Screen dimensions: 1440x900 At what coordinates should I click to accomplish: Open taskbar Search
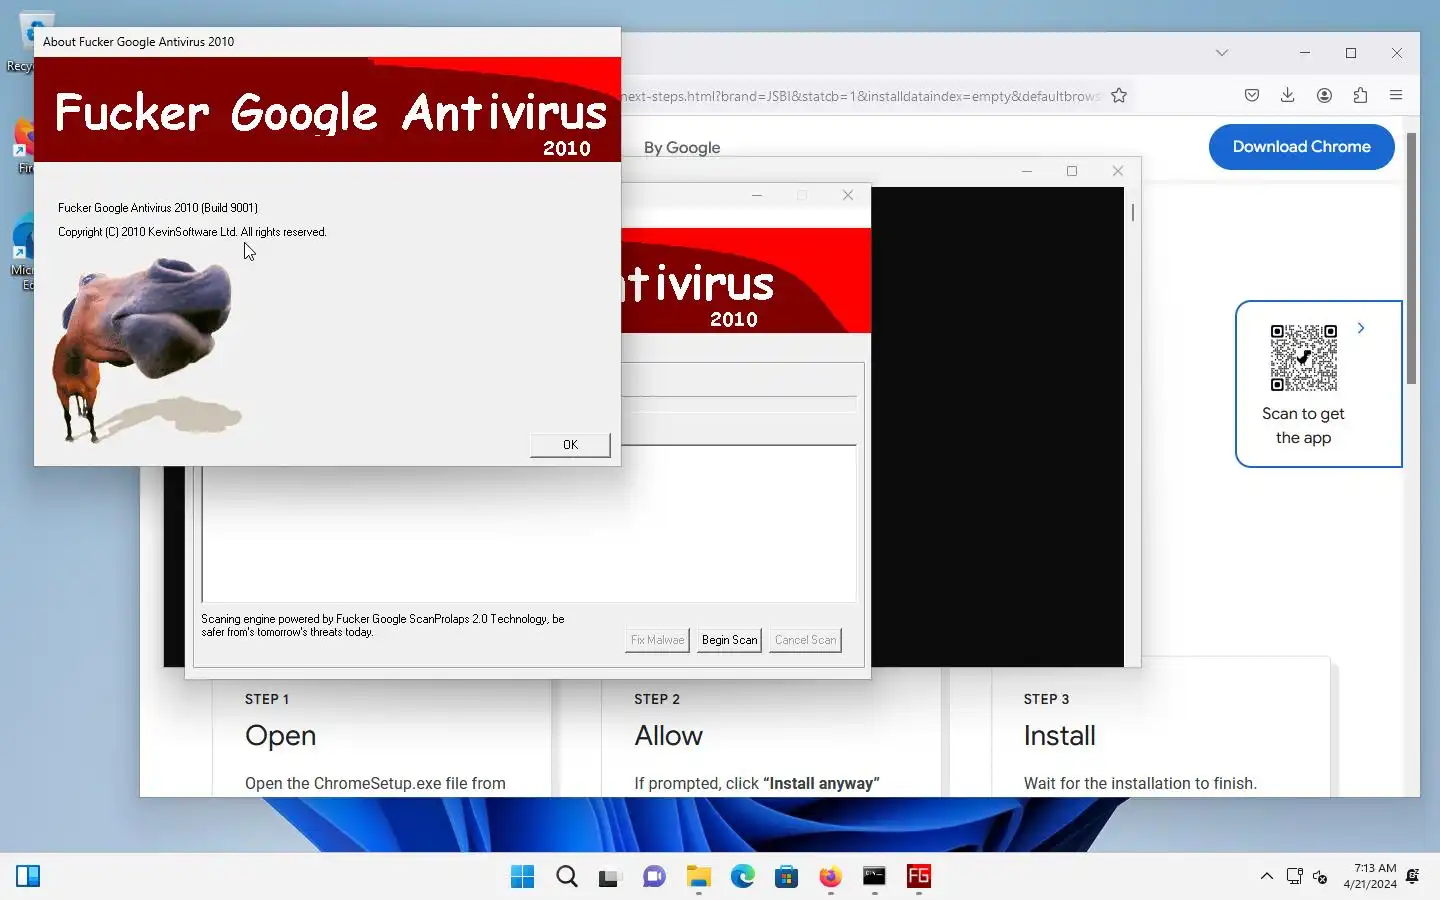(566, 877)
